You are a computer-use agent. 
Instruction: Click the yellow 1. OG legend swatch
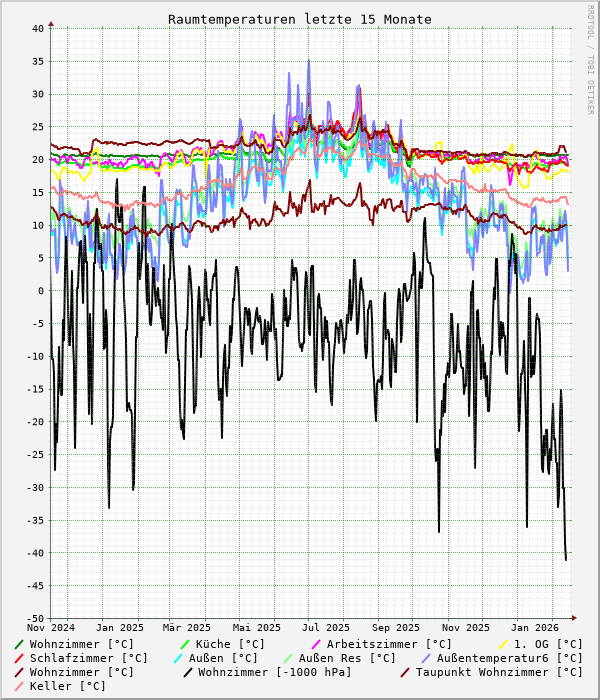[503, 644]
